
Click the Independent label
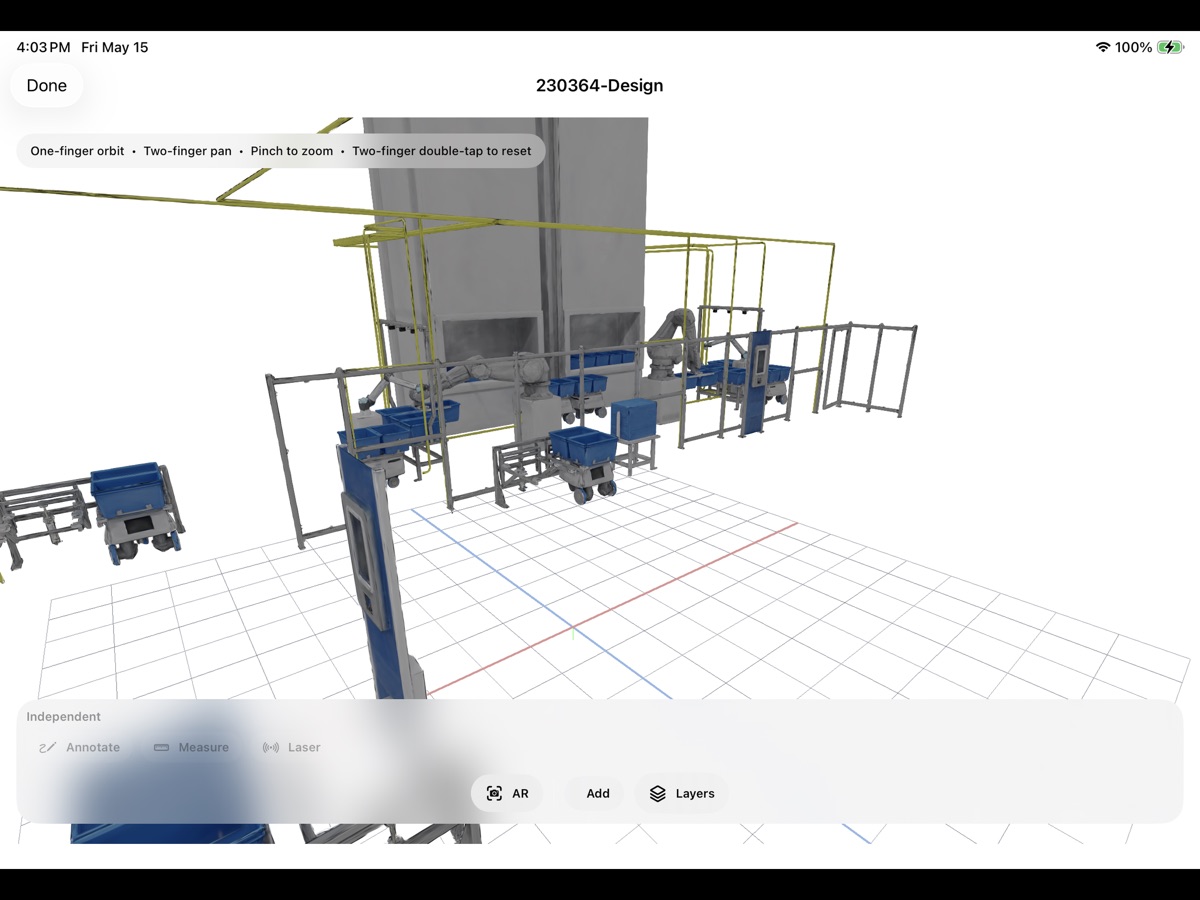point(63,716)
